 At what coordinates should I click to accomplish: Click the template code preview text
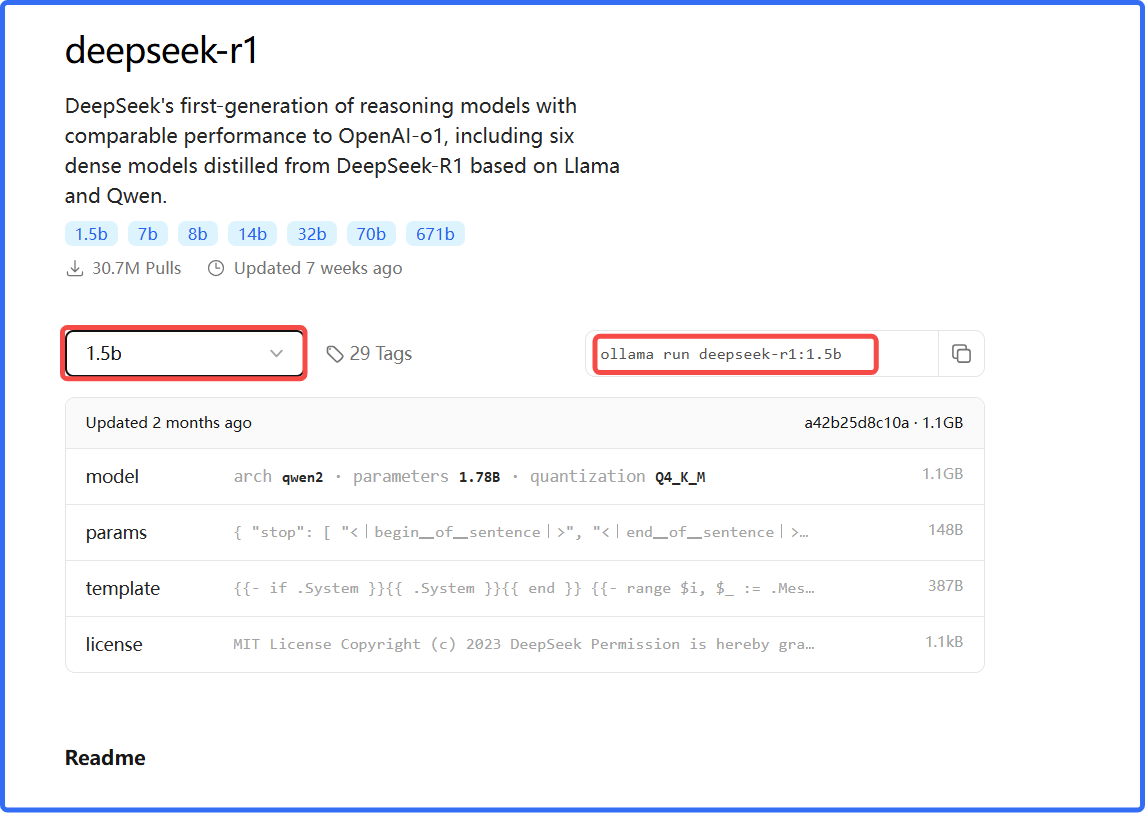(524, 589)
